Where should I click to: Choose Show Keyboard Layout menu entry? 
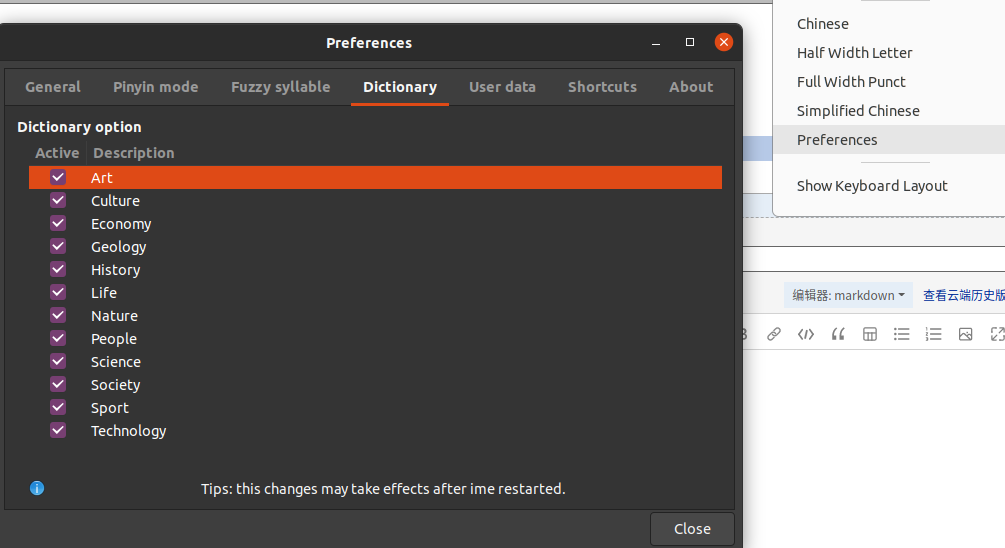[x=872, y=186]
